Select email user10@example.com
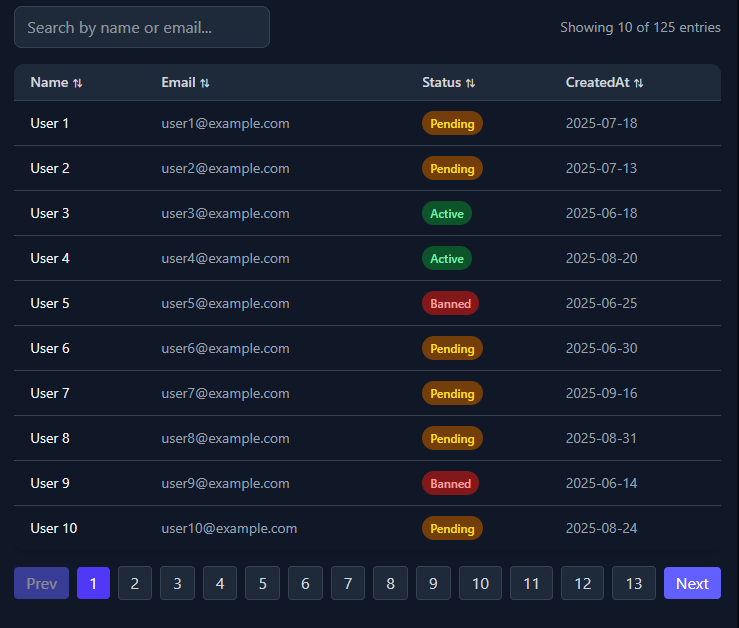 [229, 529]
